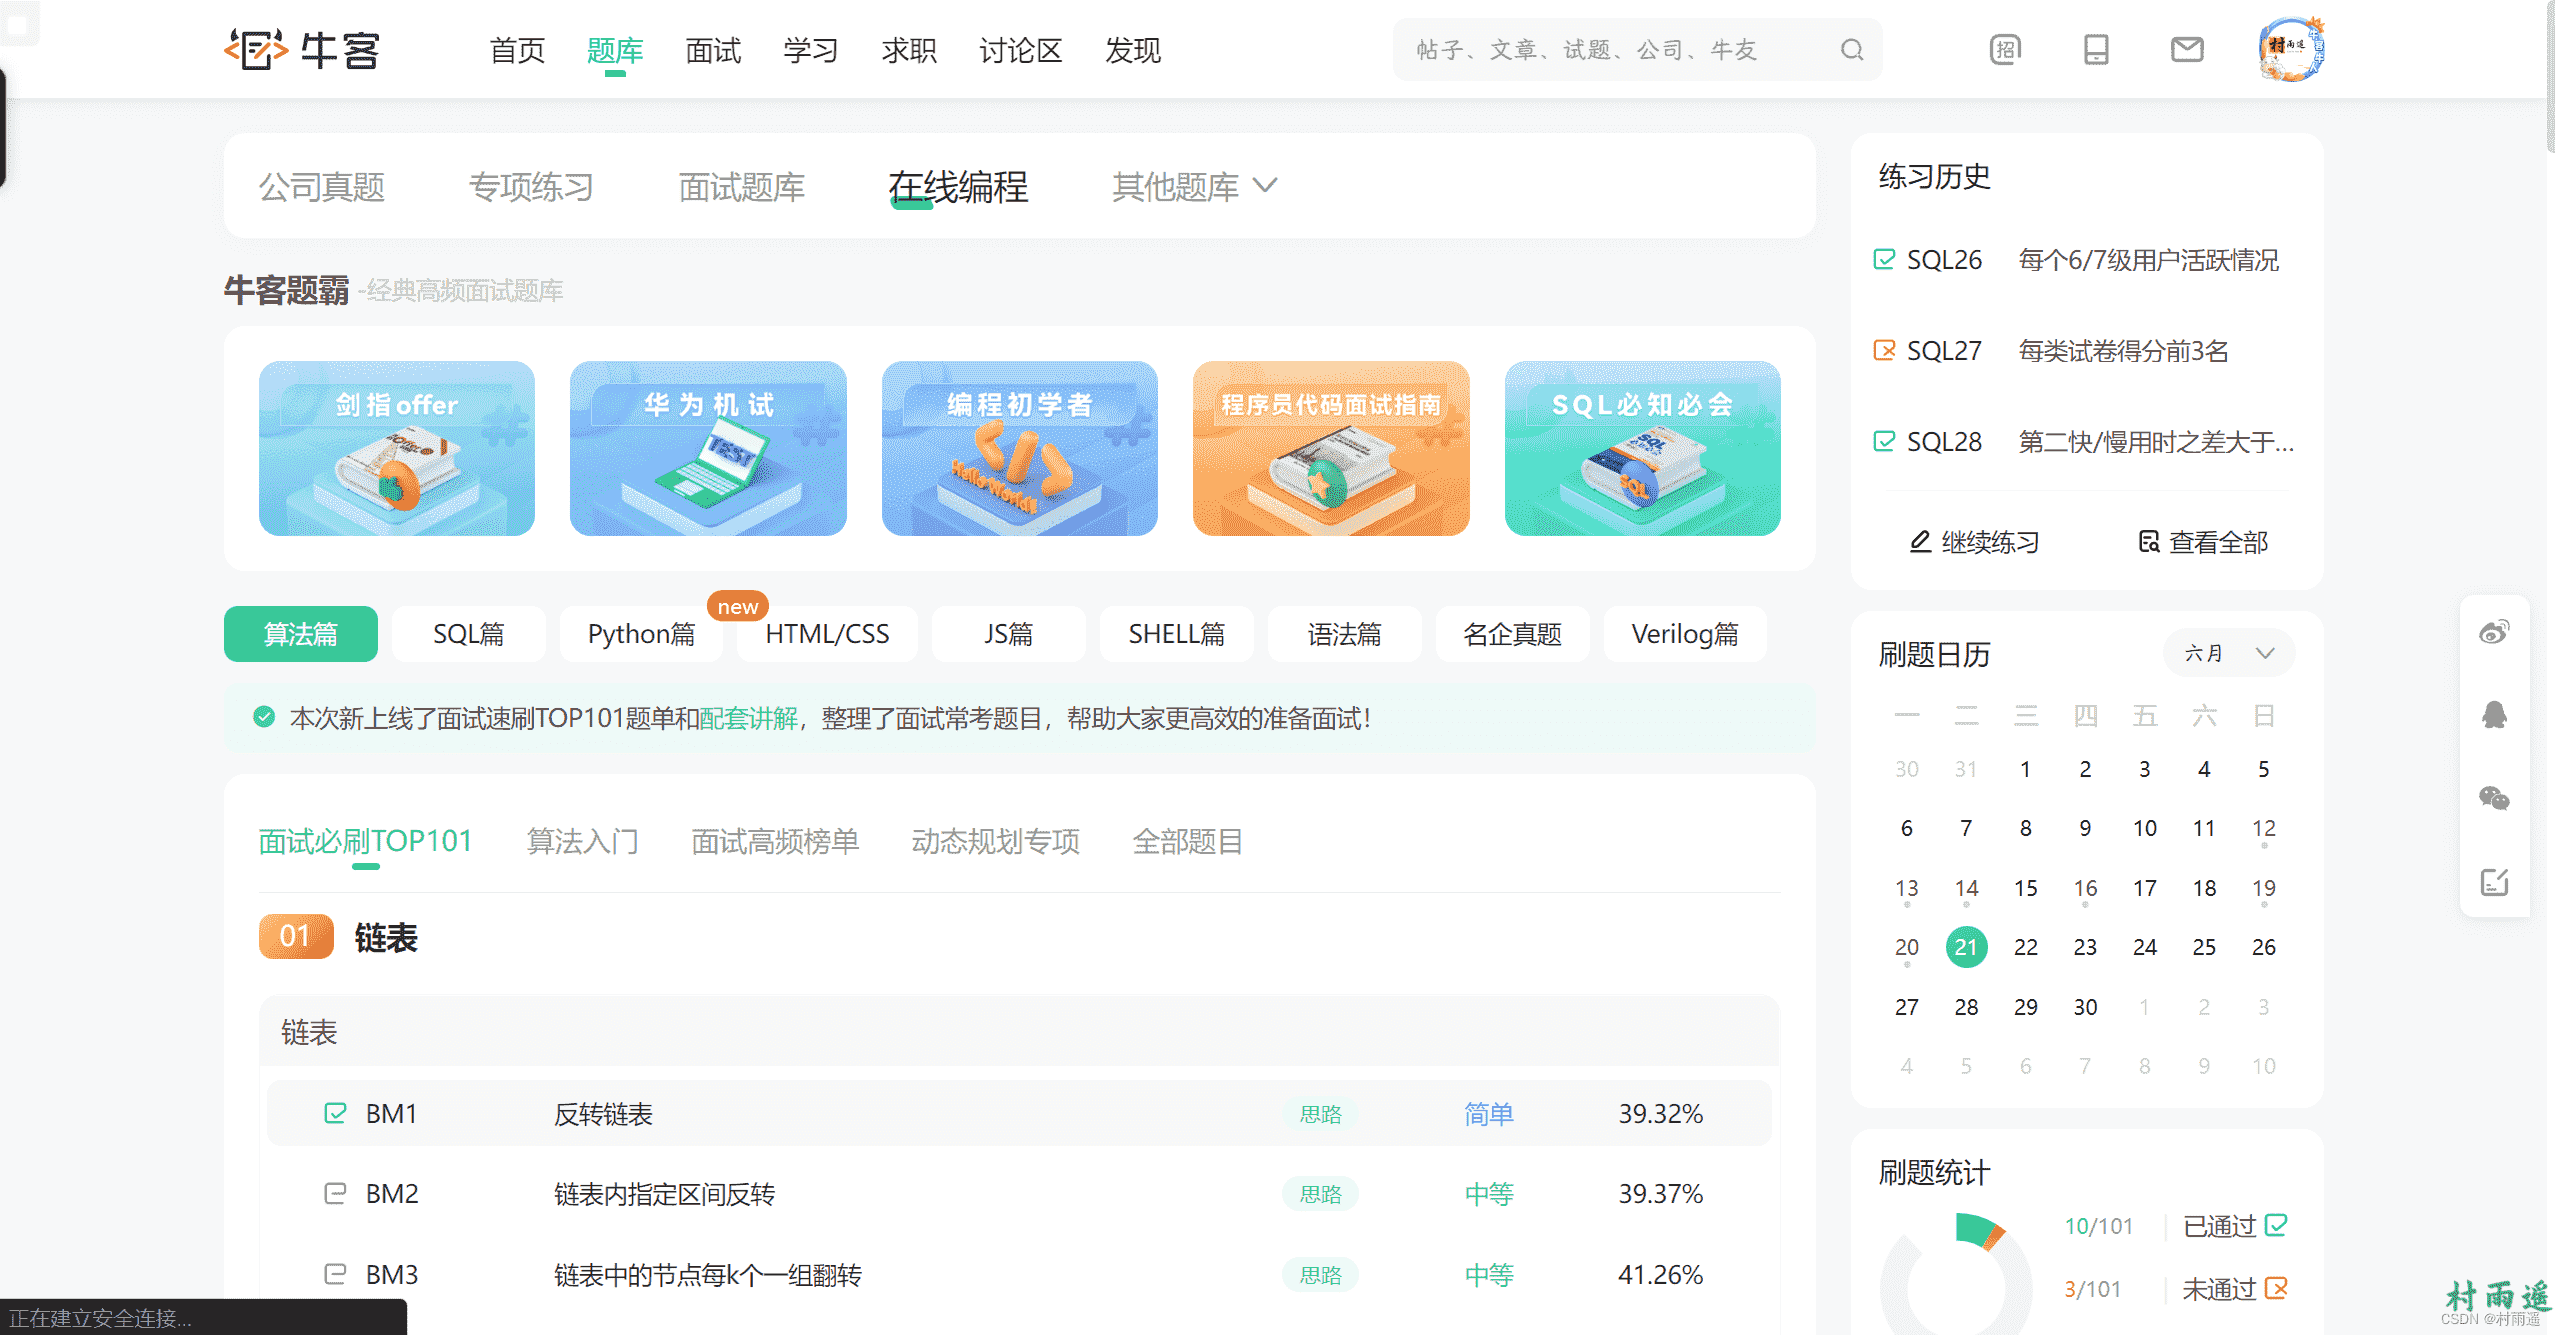
Task: Click the mobile app icon
Action: [2096, 50]
